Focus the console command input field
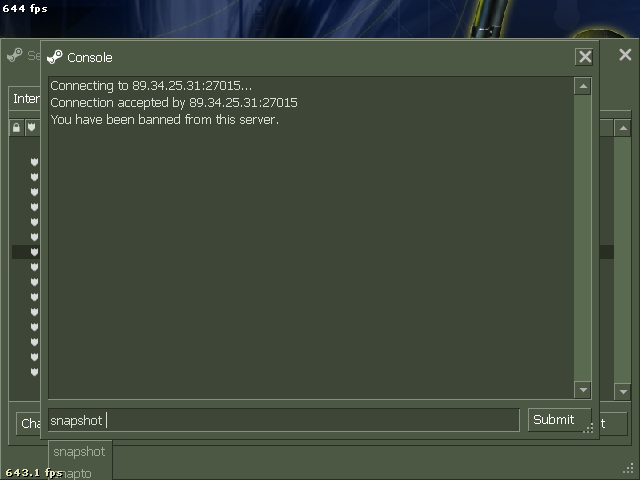The image size is (640, 480). coord(284,420)
